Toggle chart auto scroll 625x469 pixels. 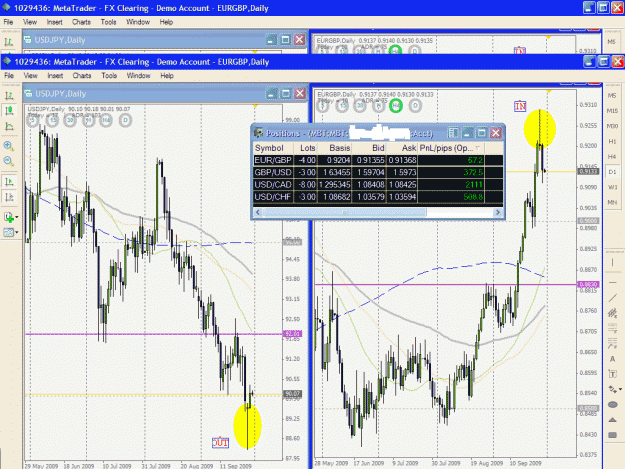(9, 182)
